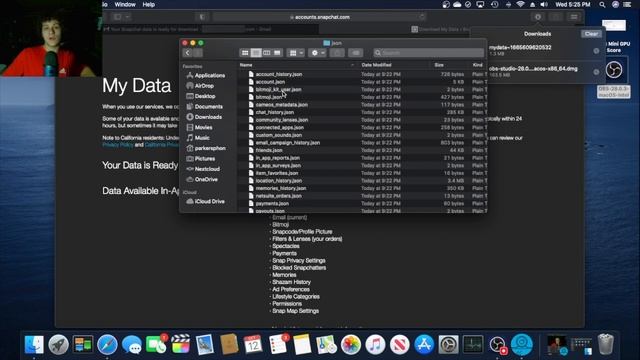
Task: Open AirDrop in Finder sidebar
Action: [200, 86]
